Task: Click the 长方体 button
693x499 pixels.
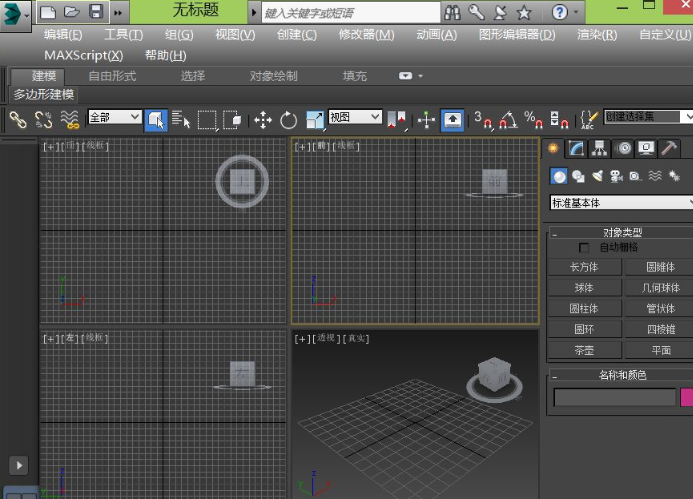Action: (x=584, y=267)
